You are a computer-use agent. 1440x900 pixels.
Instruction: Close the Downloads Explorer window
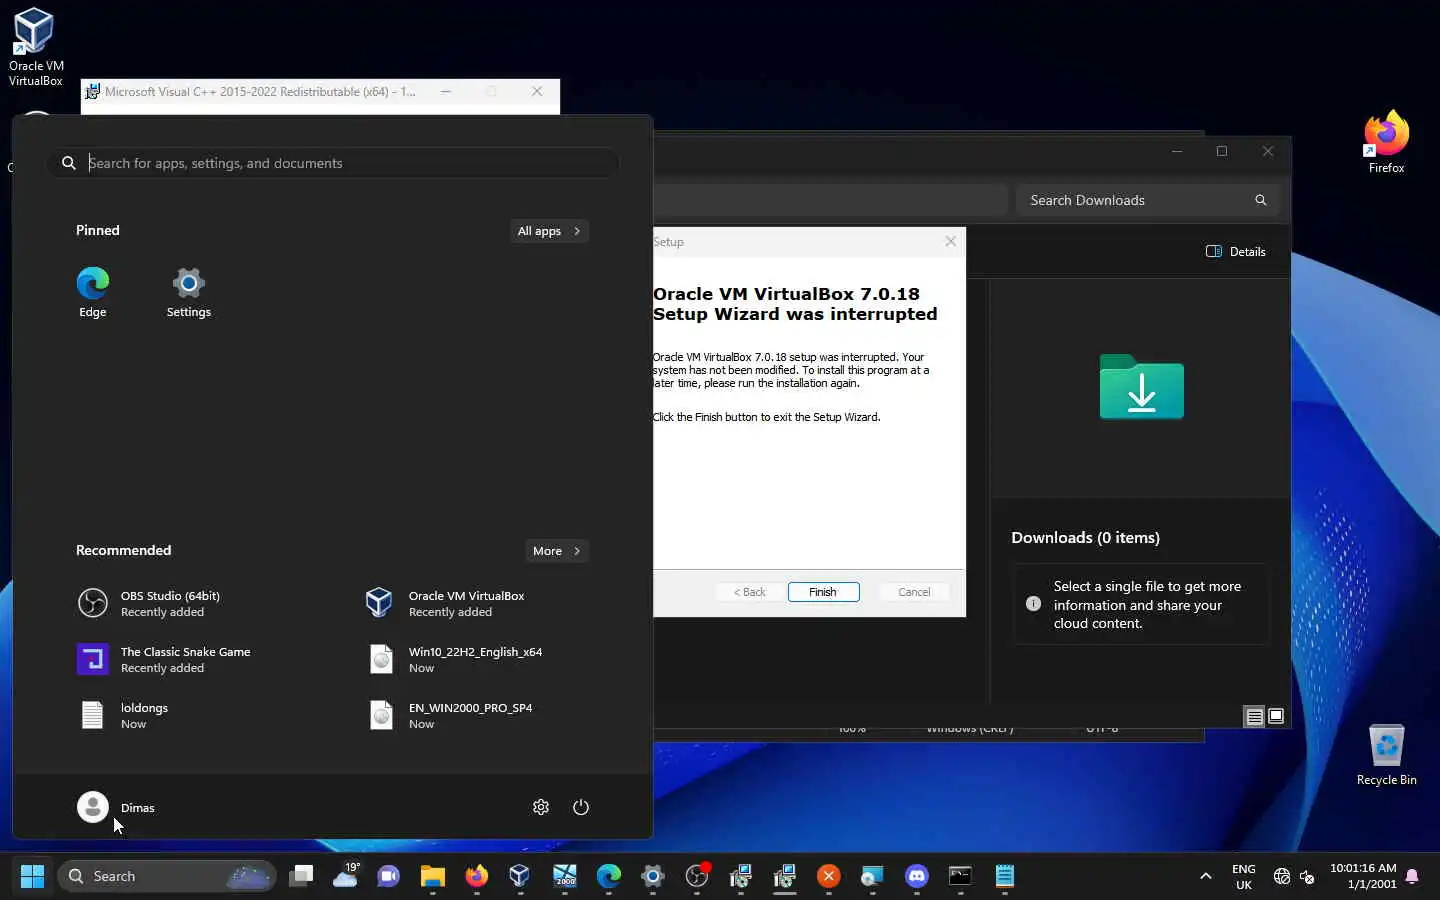click(1268, 151)
